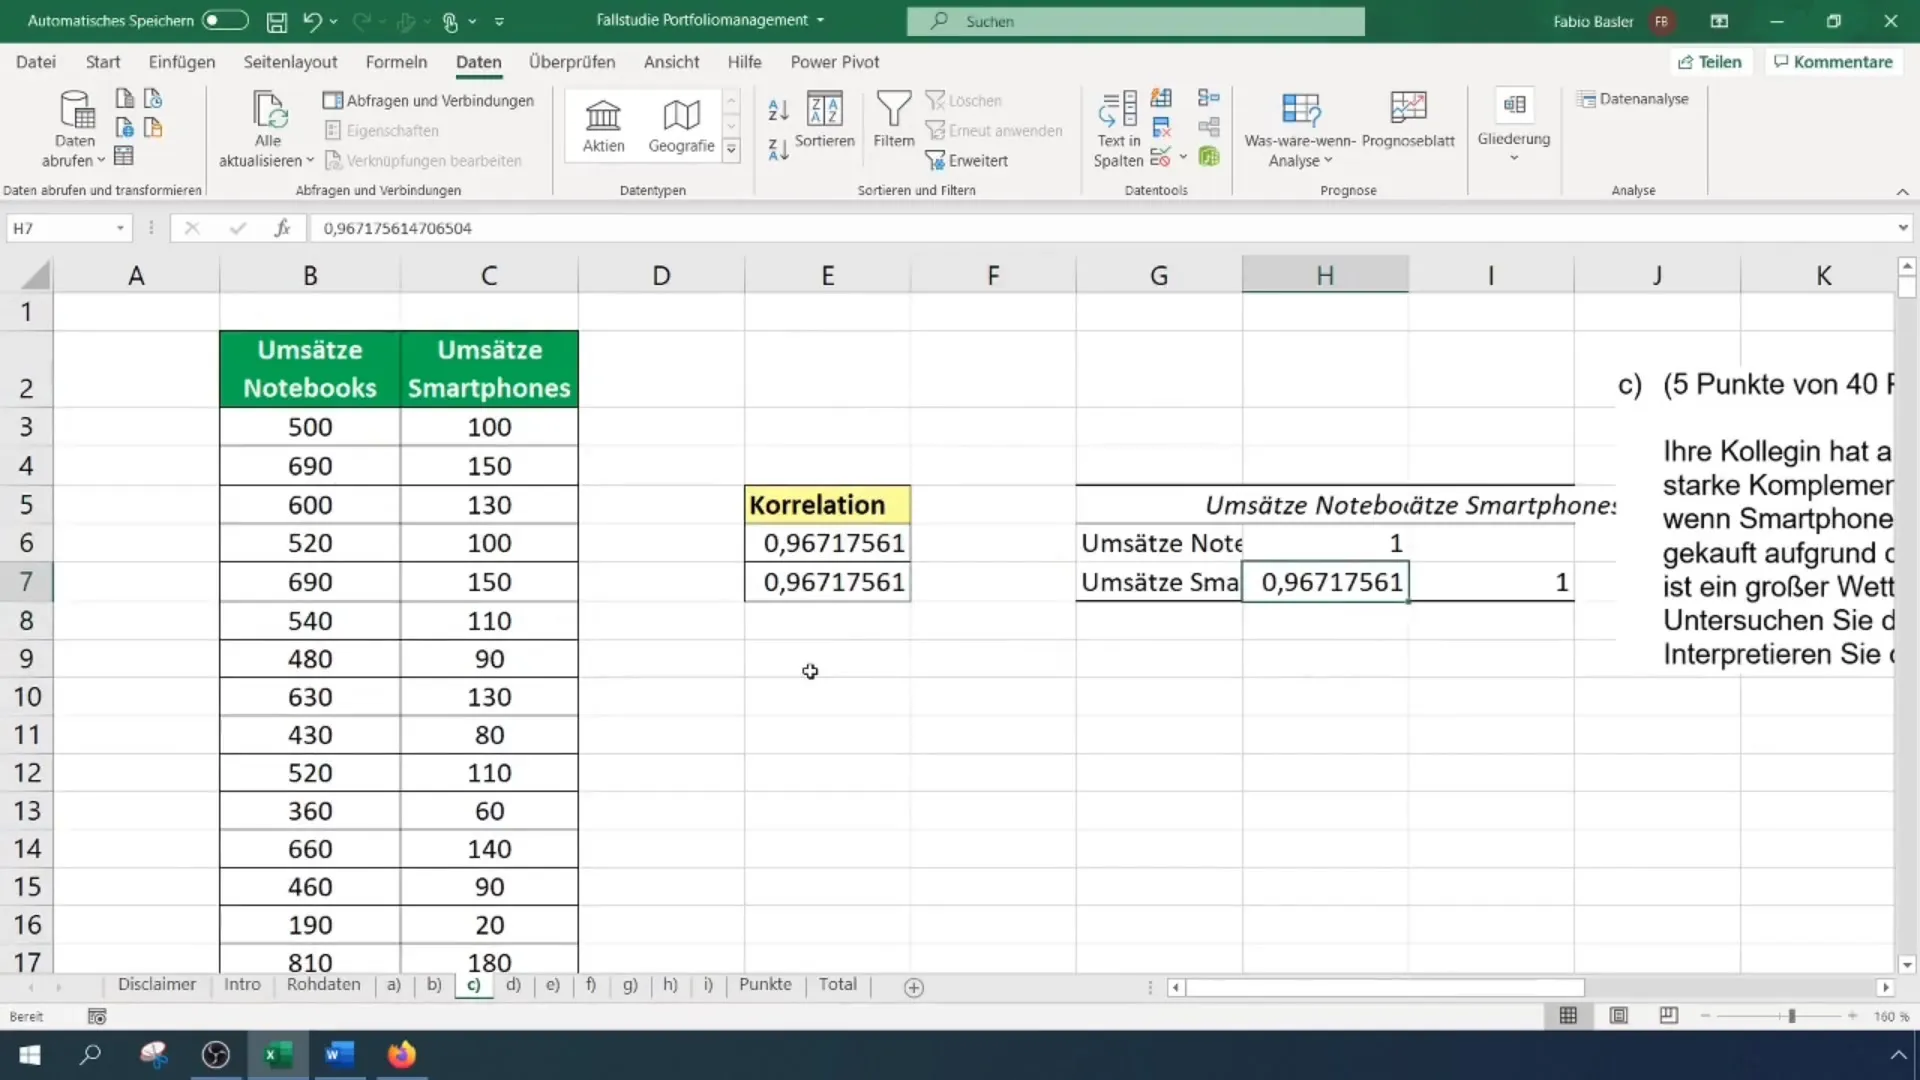Click the zoom in plus button

tap(1852, 1016)
